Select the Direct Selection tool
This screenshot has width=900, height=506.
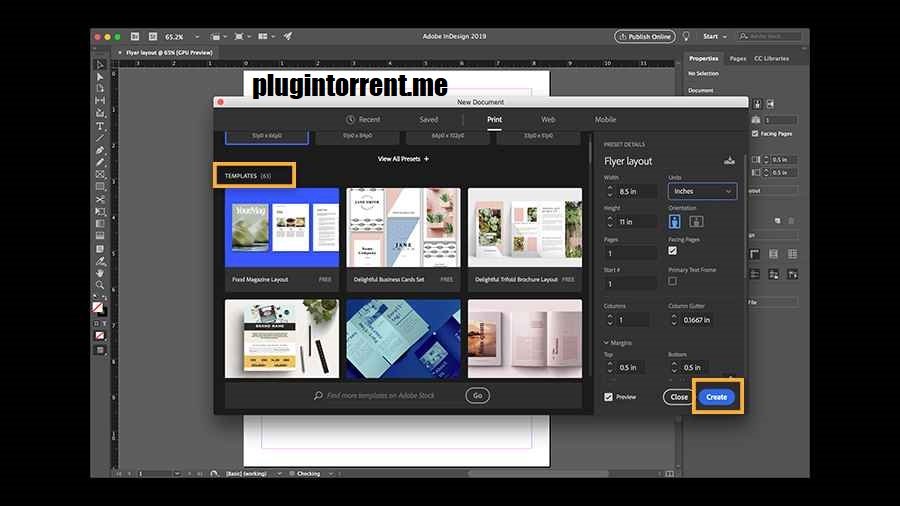coord(100,76)
